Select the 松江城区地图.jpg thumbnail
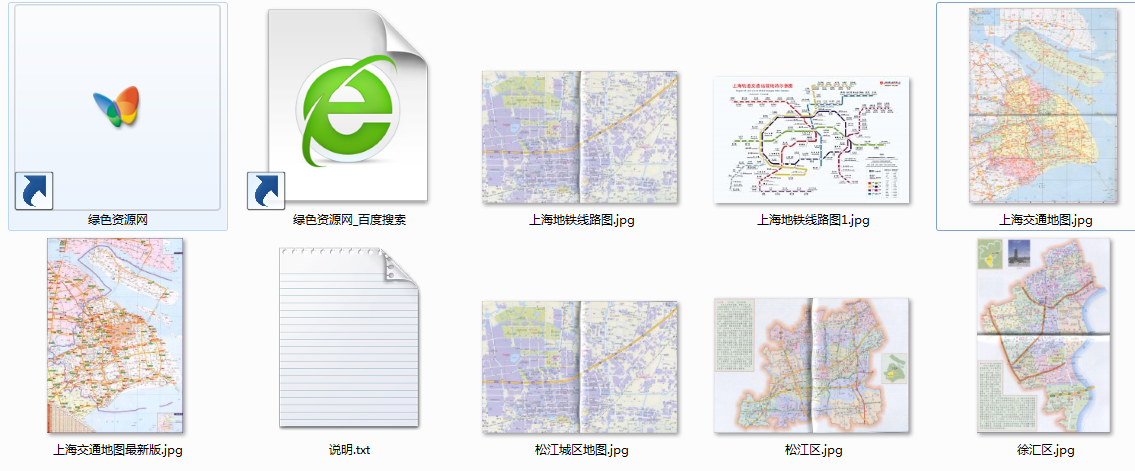 pyautogui.click(x=580, y=368)
